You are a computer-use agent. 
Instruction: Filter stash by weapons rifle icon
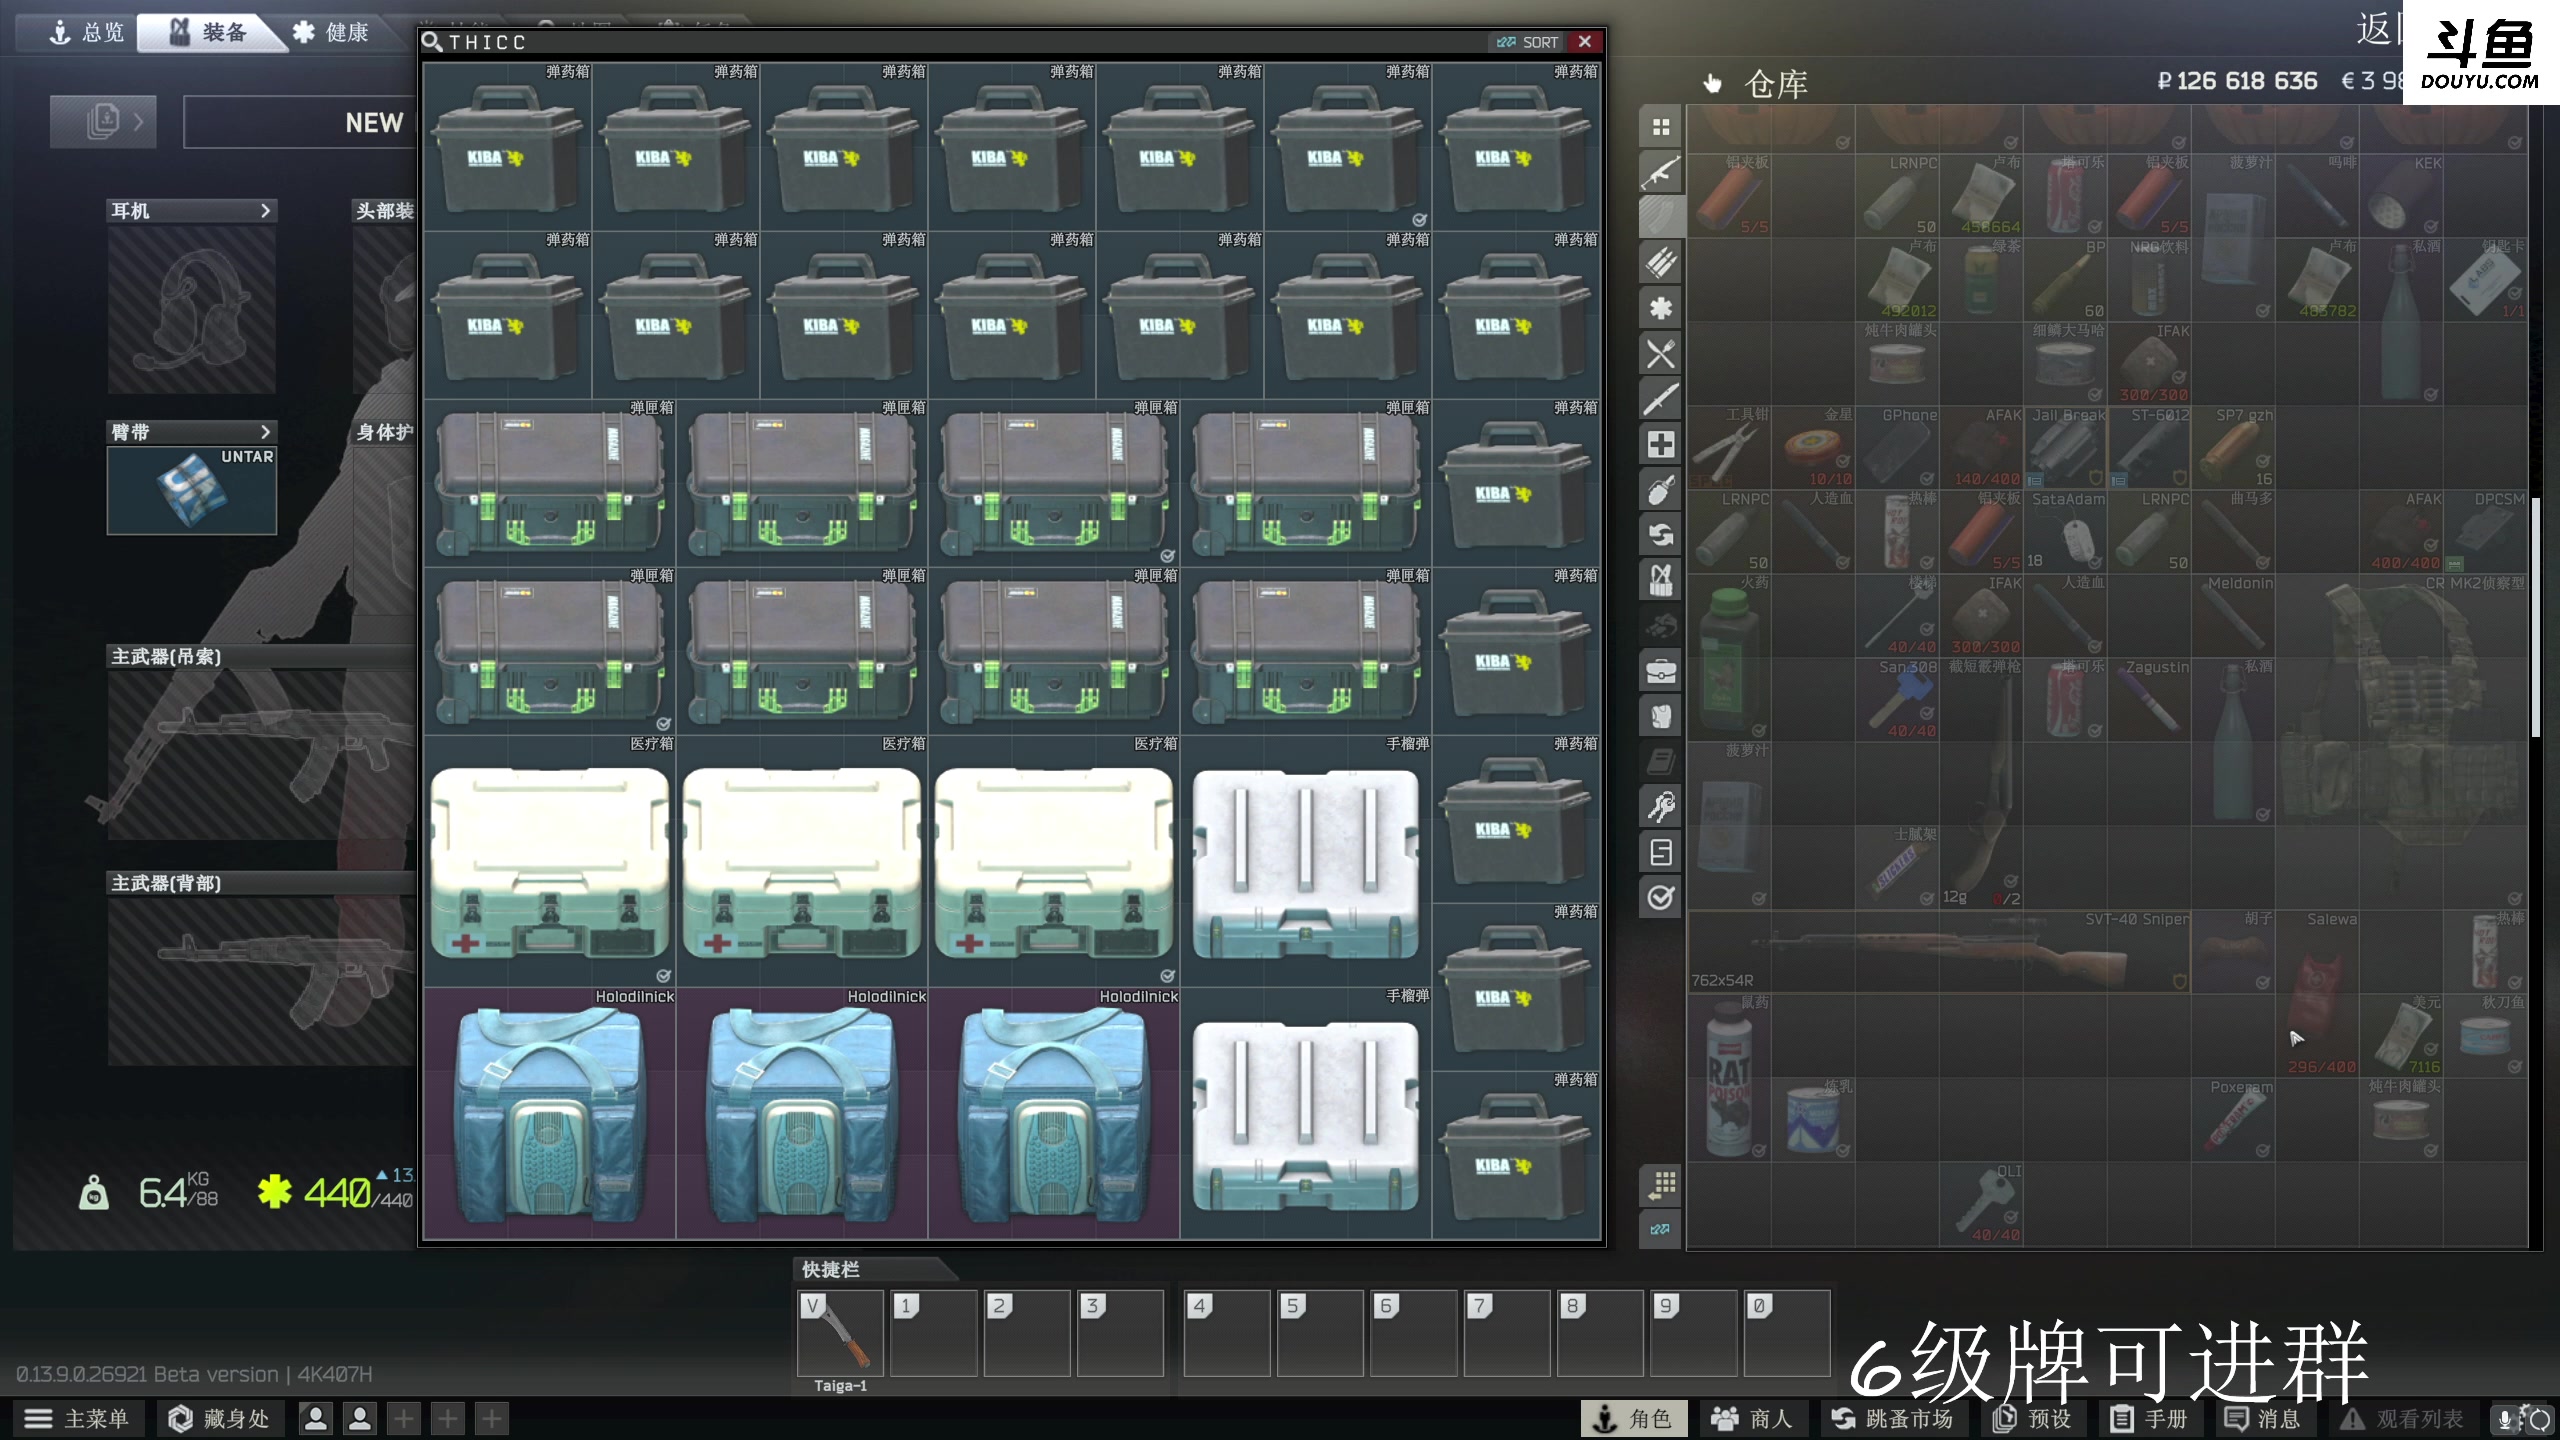point(1661,172)
